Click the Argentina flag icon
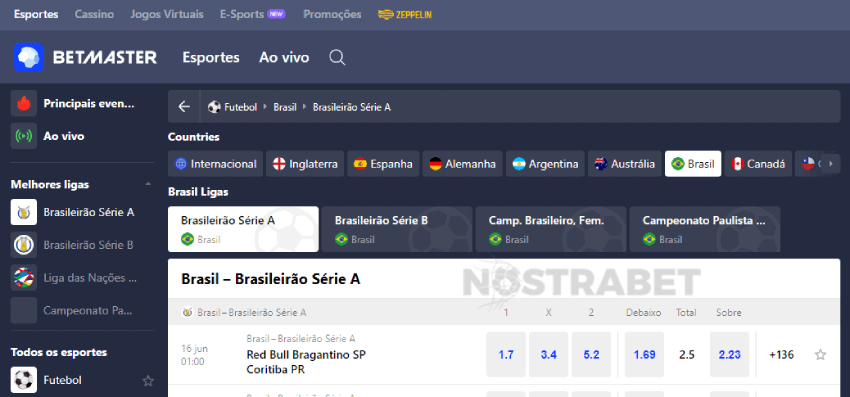 pyautogui.click(x=519, y=164)
